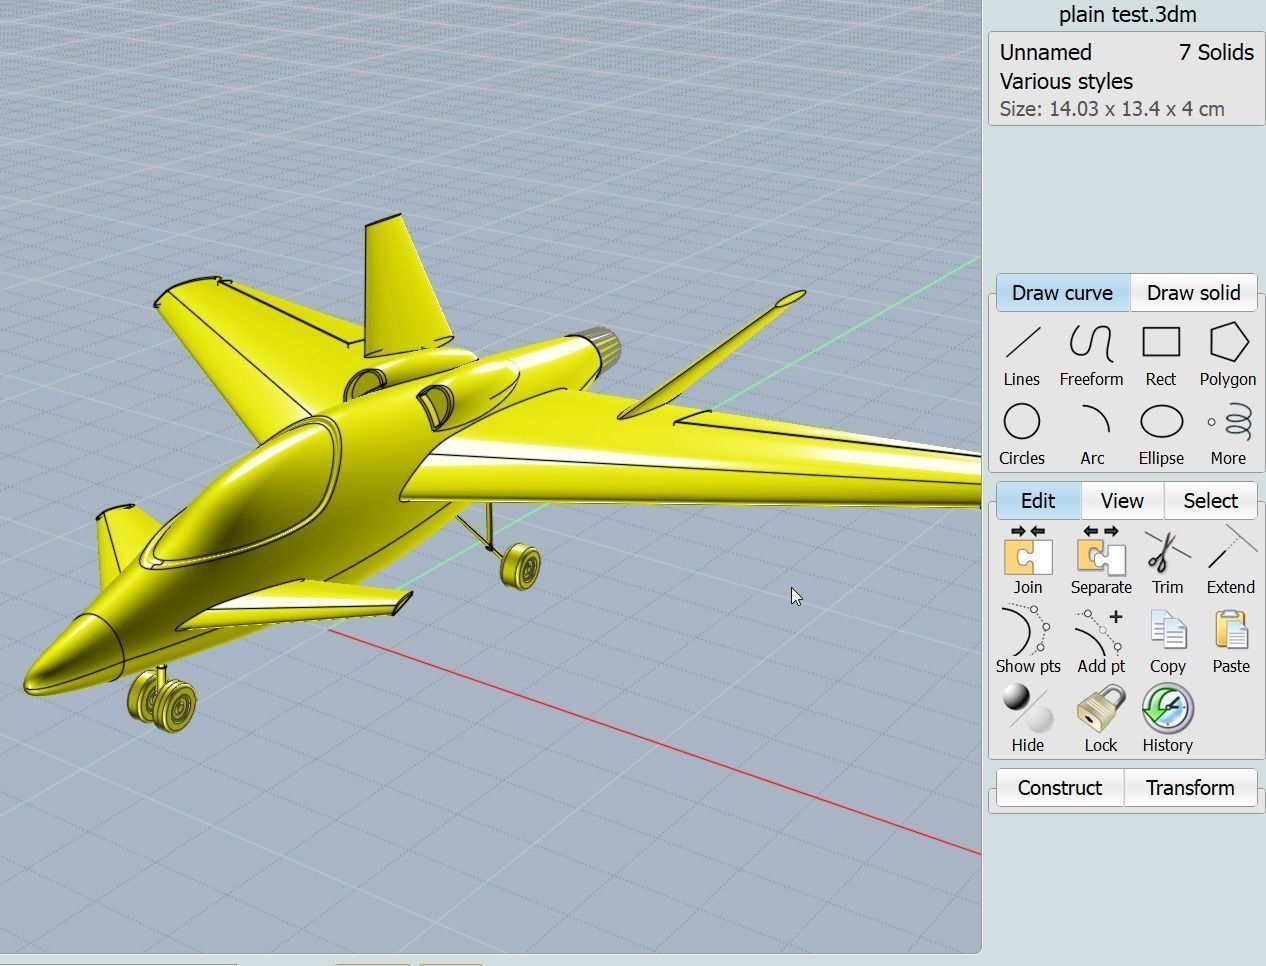Lock the selected objects
This screenshot has height=966, width=1266.
point(1101,720)
